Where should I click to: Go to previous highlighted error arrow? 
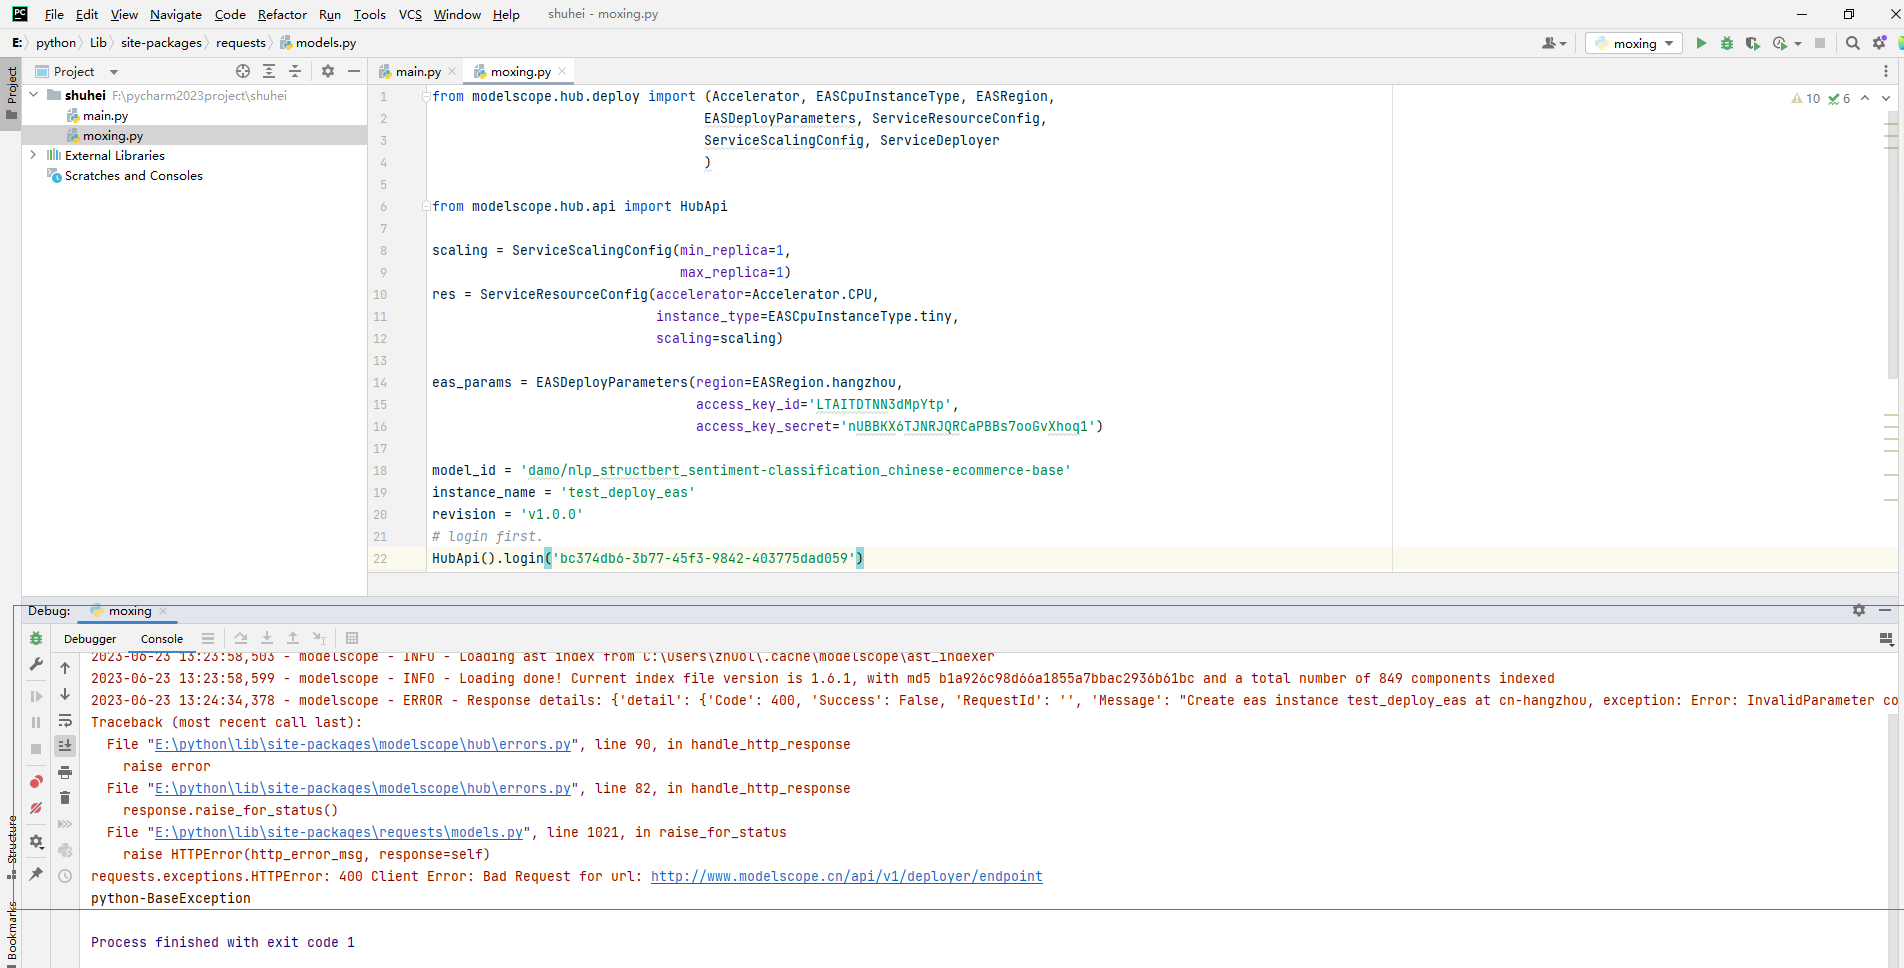coord(1865,98)
